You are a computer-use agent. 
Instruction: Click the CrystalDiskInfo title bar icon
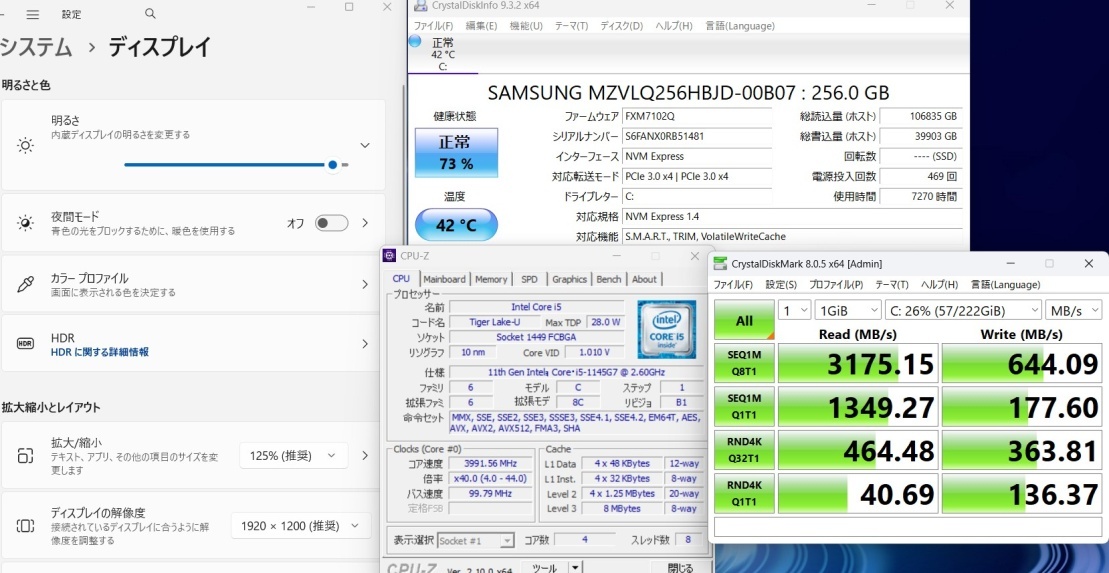(x=419, y=6)
